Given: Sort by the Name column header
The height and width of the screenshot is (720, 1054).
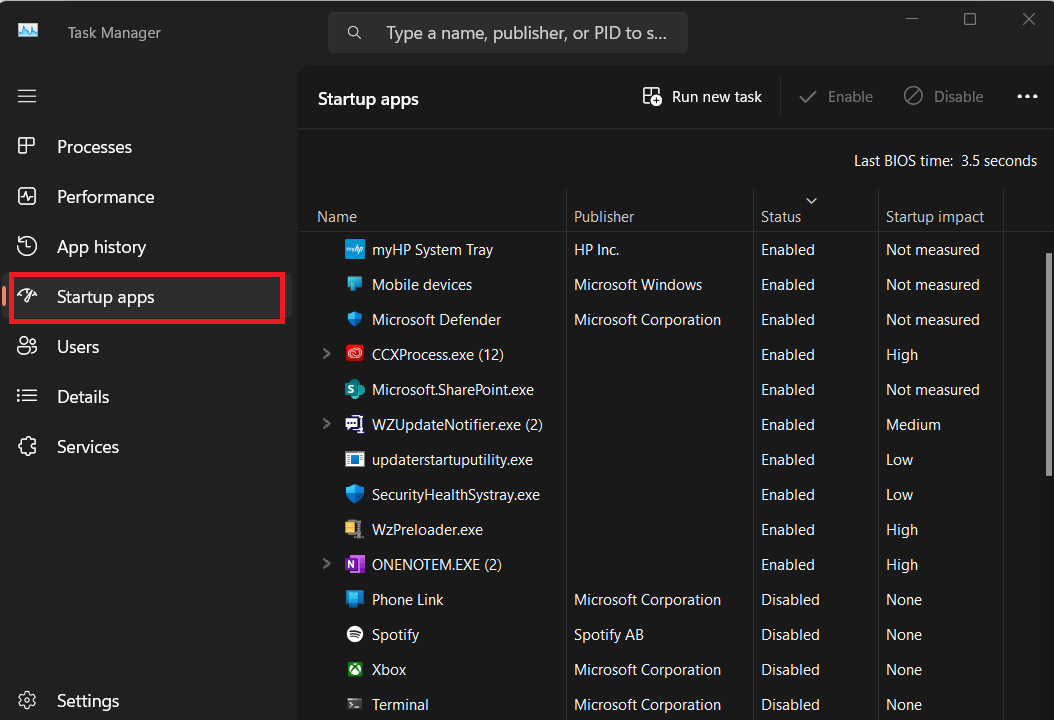Looking at the screenshot, I should (x=337, y=216).
